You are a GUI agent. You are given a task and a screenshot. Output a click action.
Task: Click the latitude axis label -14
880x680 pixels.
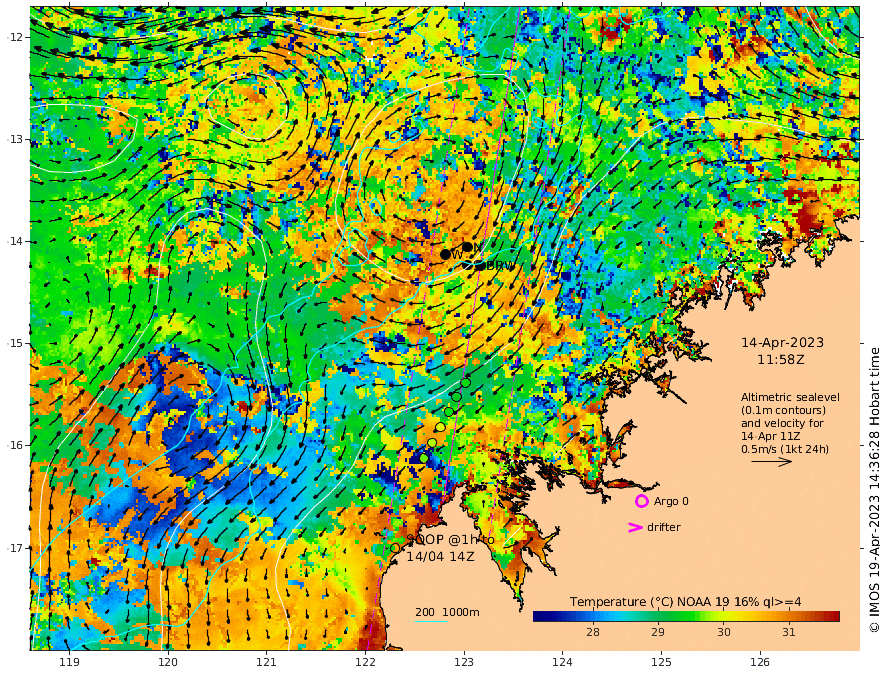pos(14,241)
